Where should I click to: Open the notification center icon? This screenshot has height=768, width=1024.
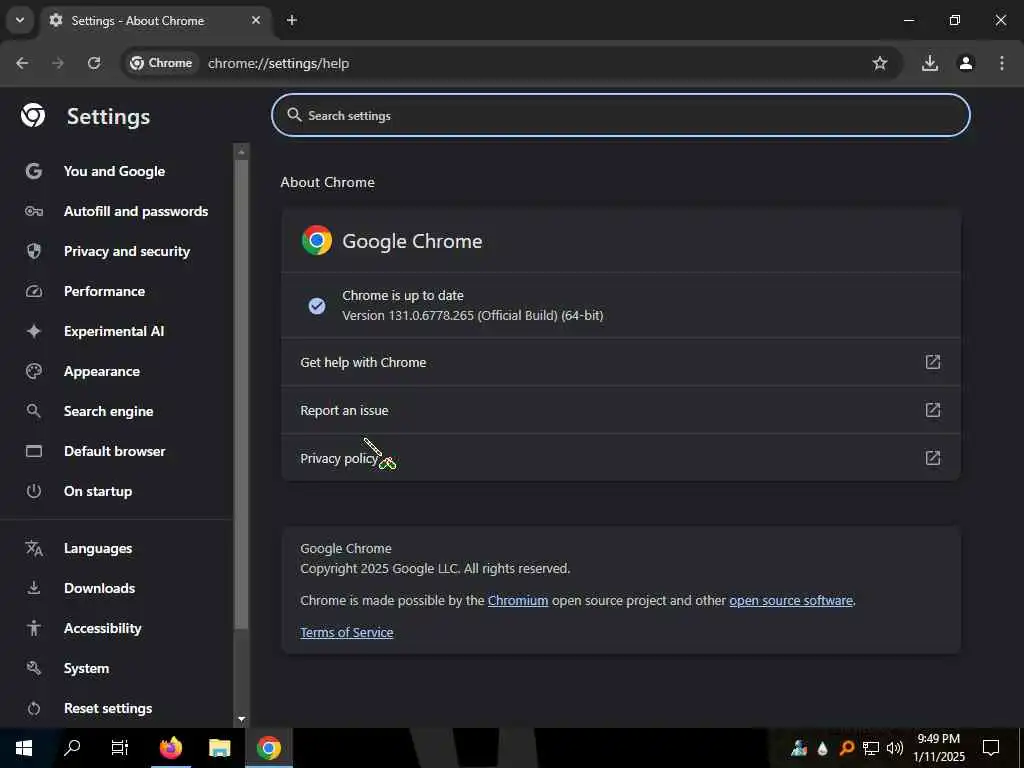point(991,748)
